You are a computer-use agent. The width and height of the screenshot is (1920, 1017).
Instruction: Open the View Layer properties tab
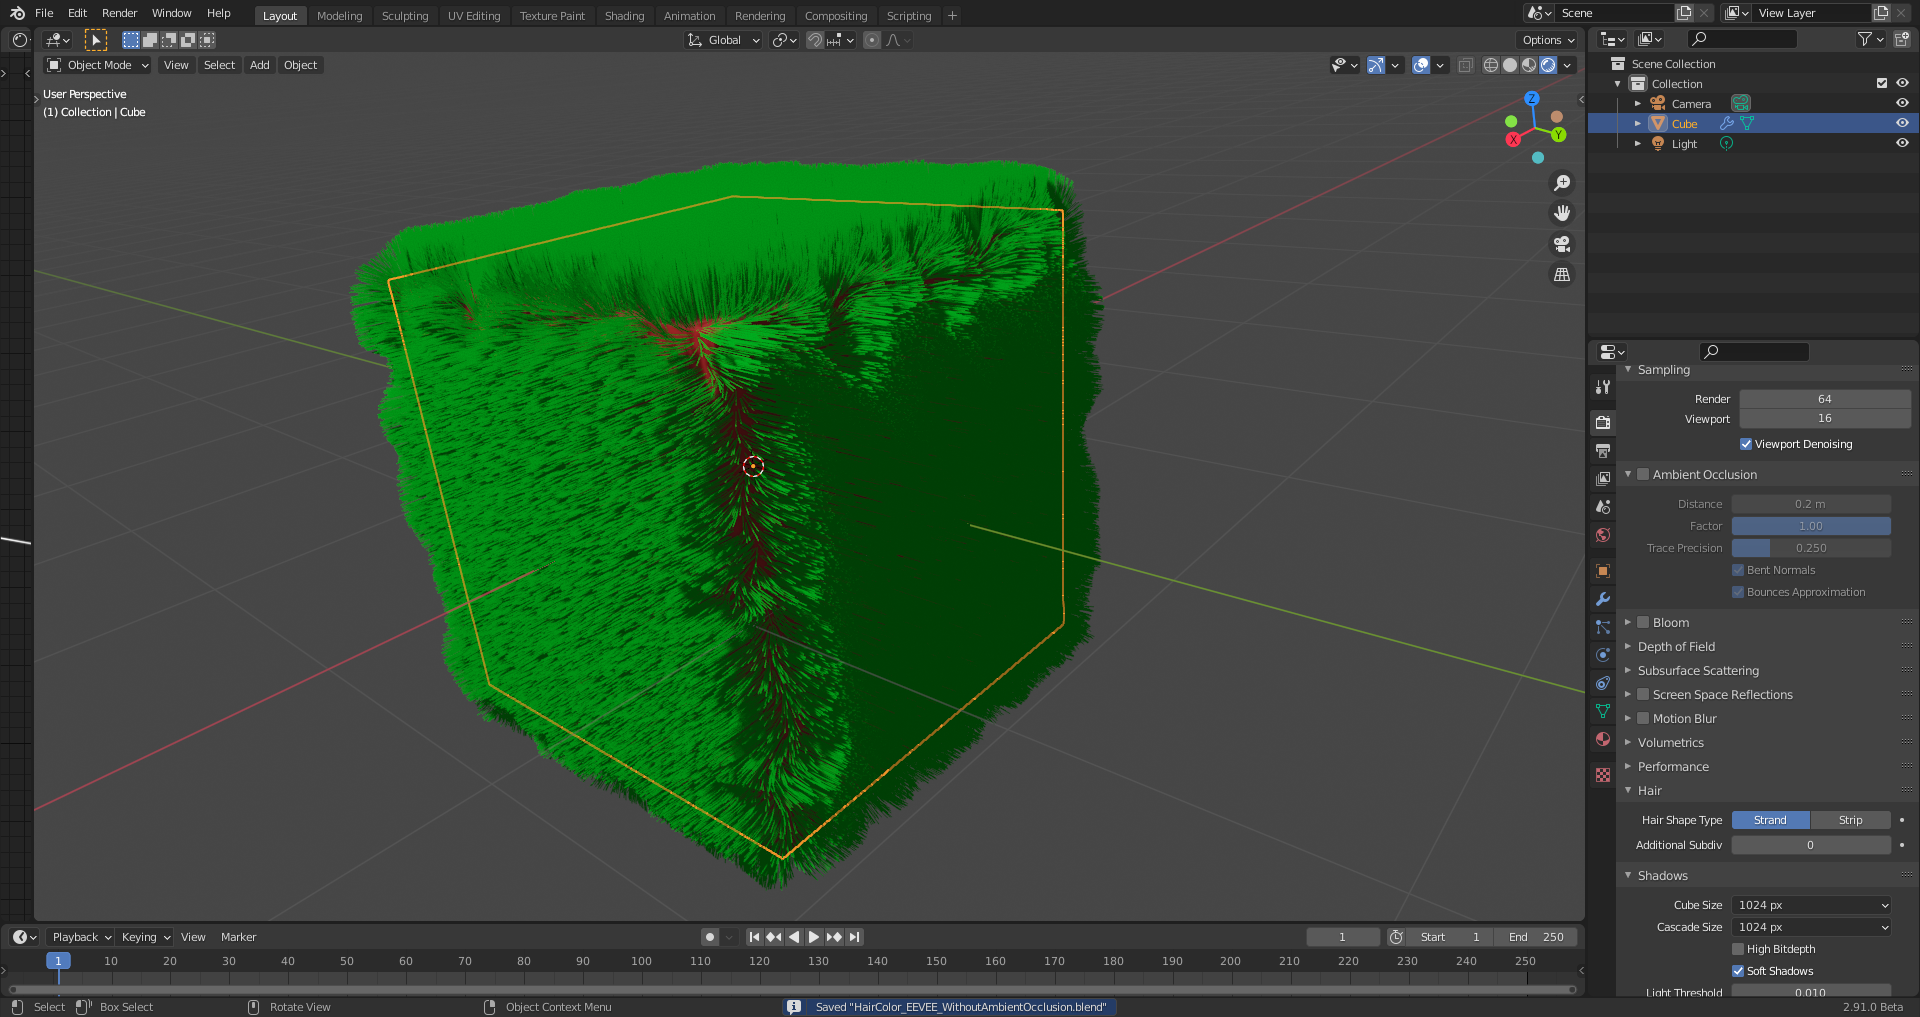[1603, 479]
